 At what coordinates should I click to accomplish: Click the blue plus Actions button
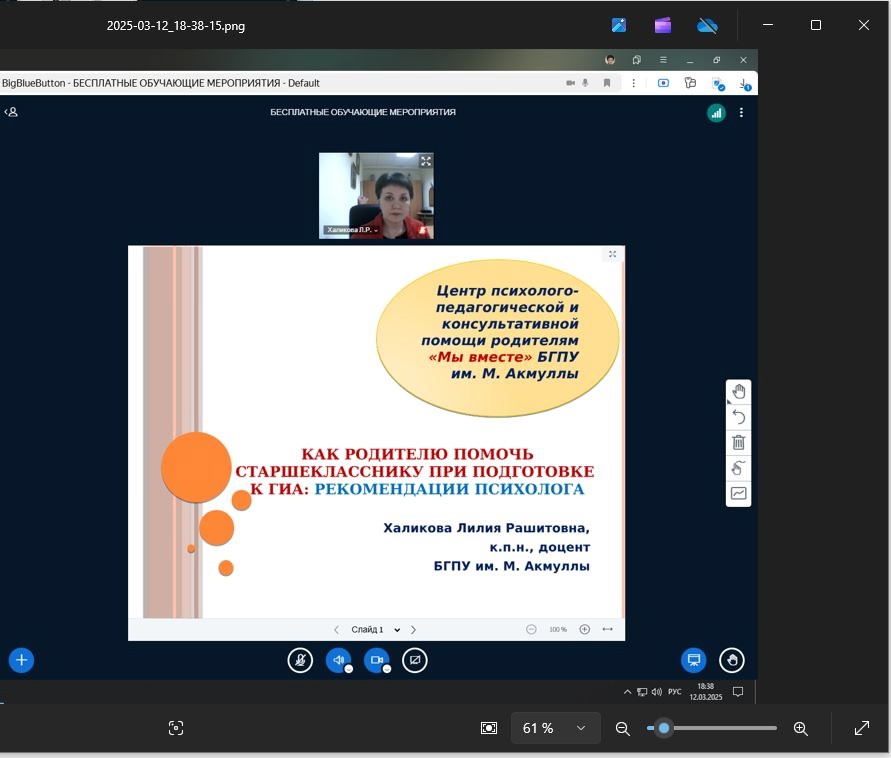pos(21,660)
